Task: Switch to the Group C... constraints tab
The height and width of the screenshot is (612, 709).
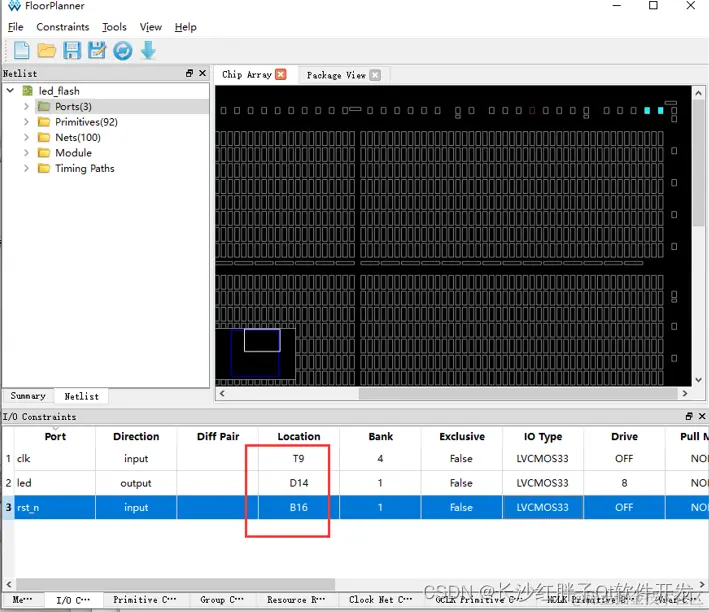Action: 222,600
